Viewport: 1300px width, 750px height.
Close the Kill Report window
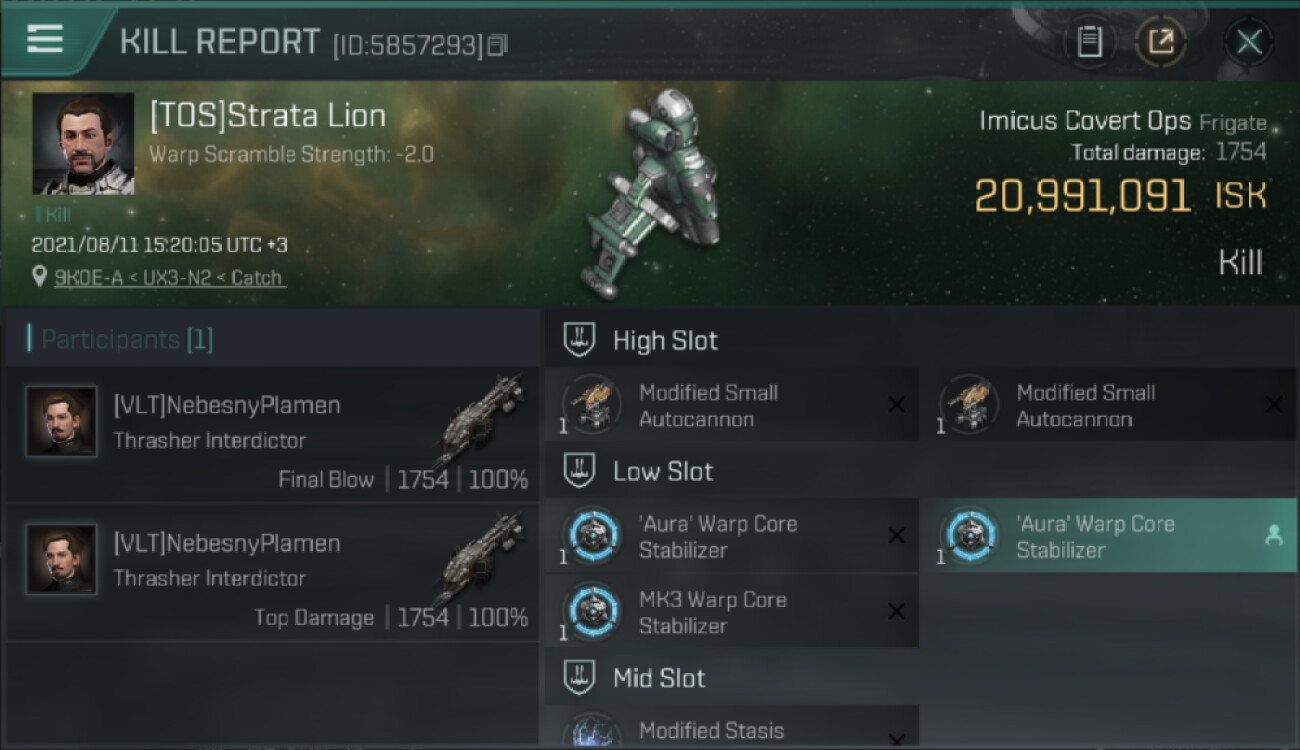click(x=1249, y=42)
